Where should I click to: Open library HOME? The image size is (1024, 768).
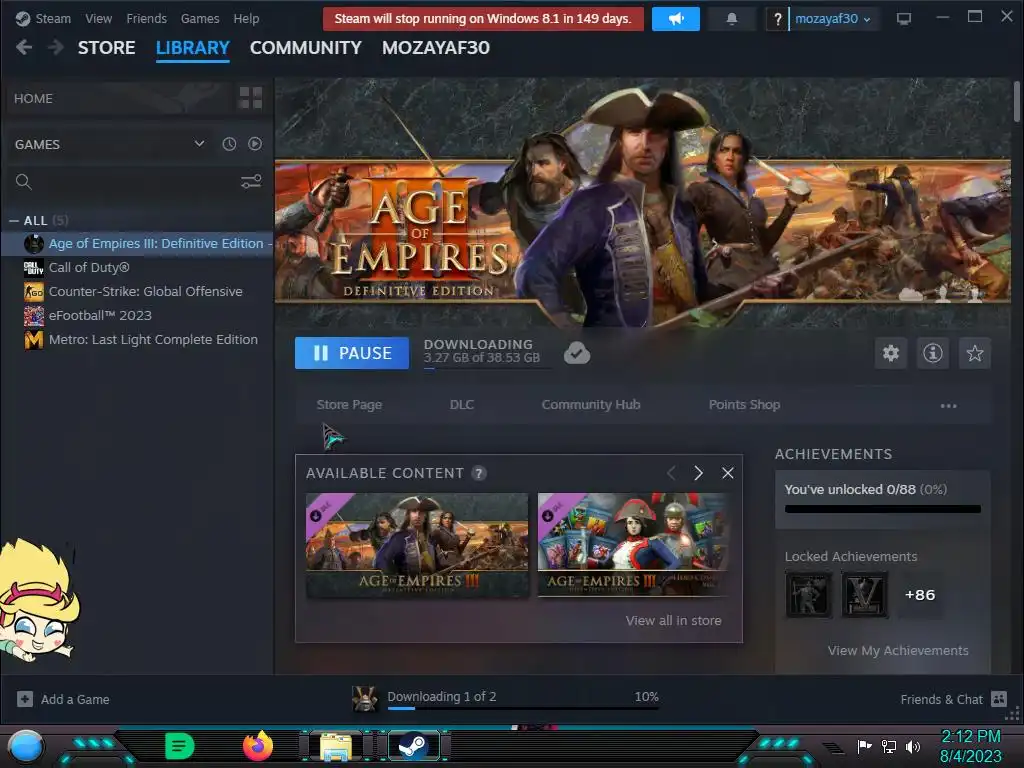coord(33,98)
